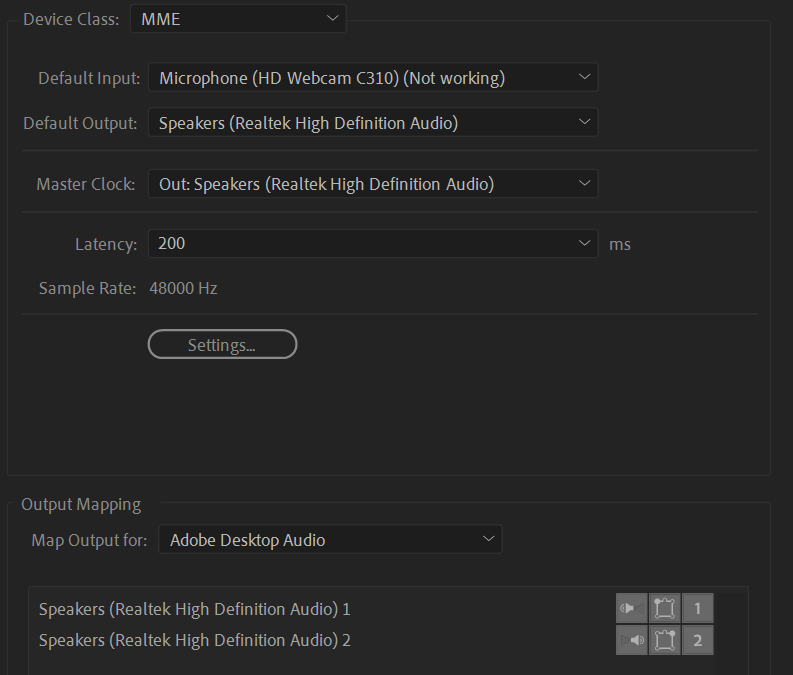Click the 48000 Hz sample rate value
This screenshot has width=793, height=675.
point(183,288)
